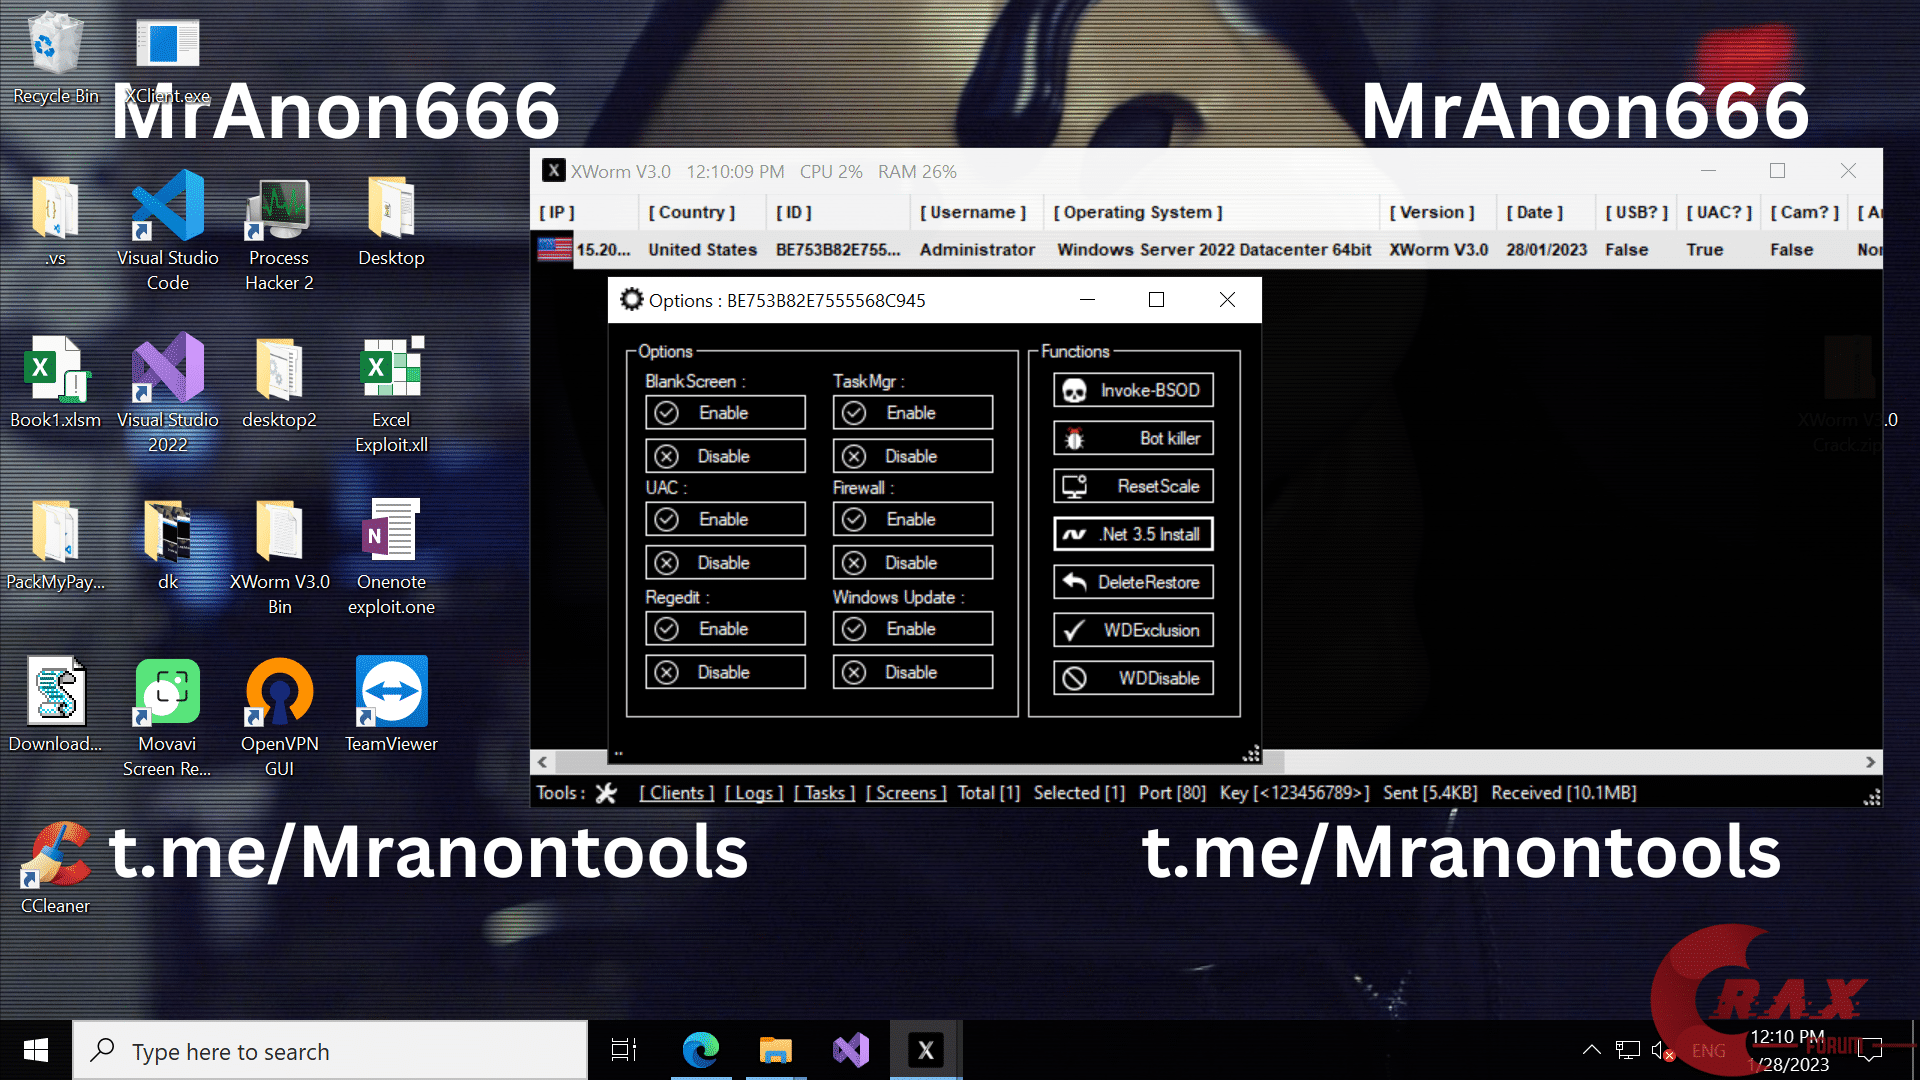The image size is (1920, 1080).
Task: Click Enable under Firewall
Action: pyautogui.click(x=913, y=519)
